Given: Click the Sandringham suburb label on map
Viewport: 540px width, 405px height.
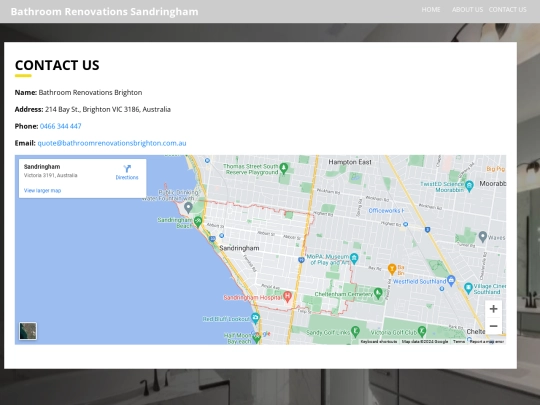Looking at the screenshot, I should [x=239, y=248].
